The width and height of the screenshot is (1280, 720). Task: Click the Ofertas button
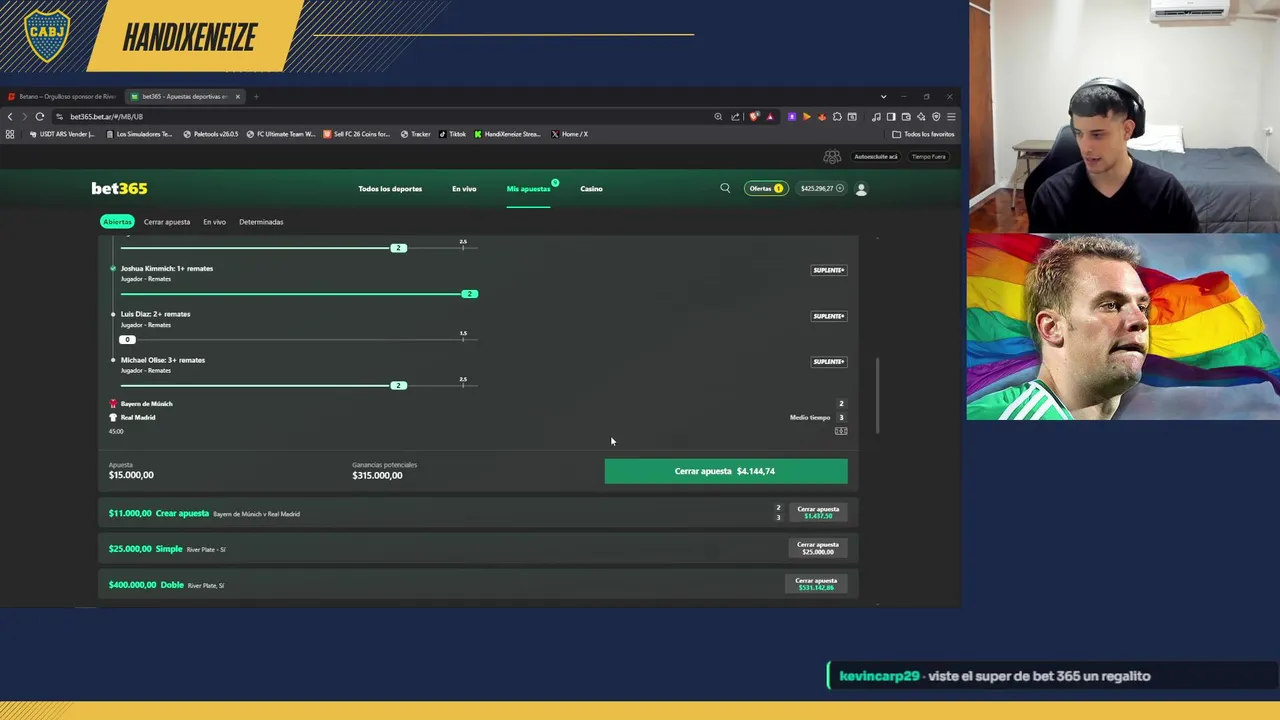pyautogui.click(x=766, y=188)
